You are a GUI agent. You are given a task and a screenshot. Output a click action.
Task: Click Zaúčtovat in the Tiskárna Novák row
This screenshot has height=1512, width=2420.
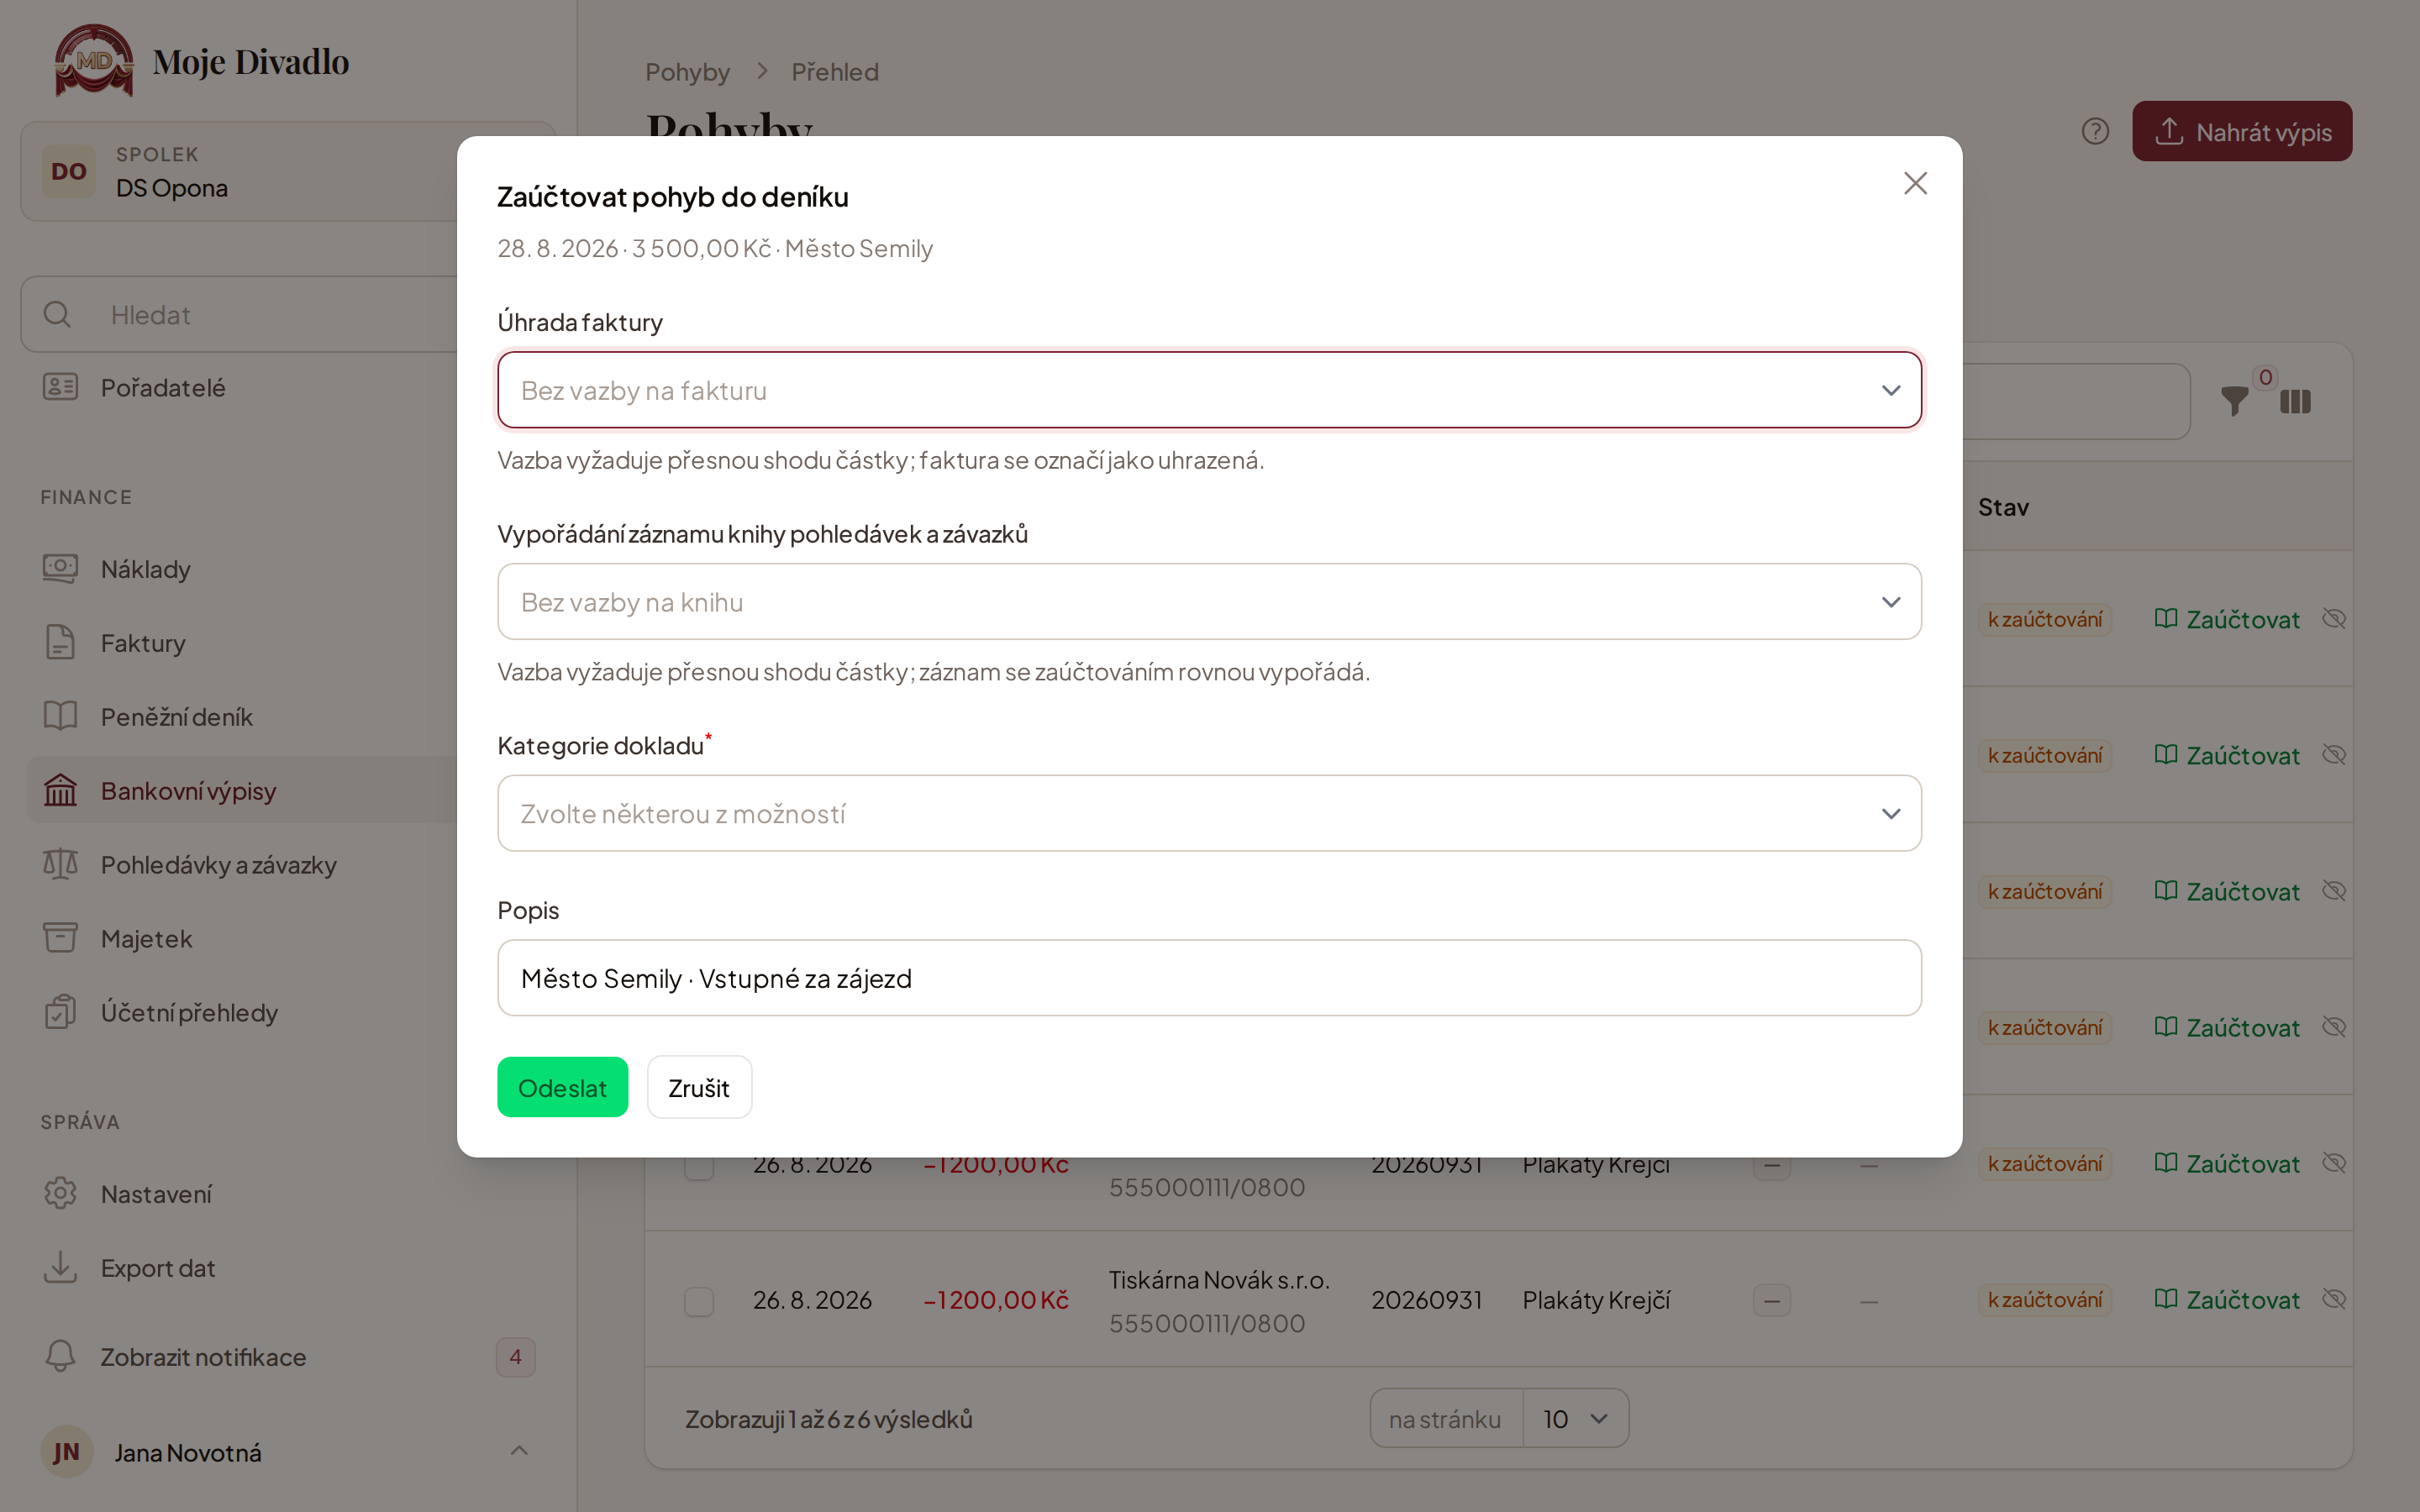coord(2227,1300)
